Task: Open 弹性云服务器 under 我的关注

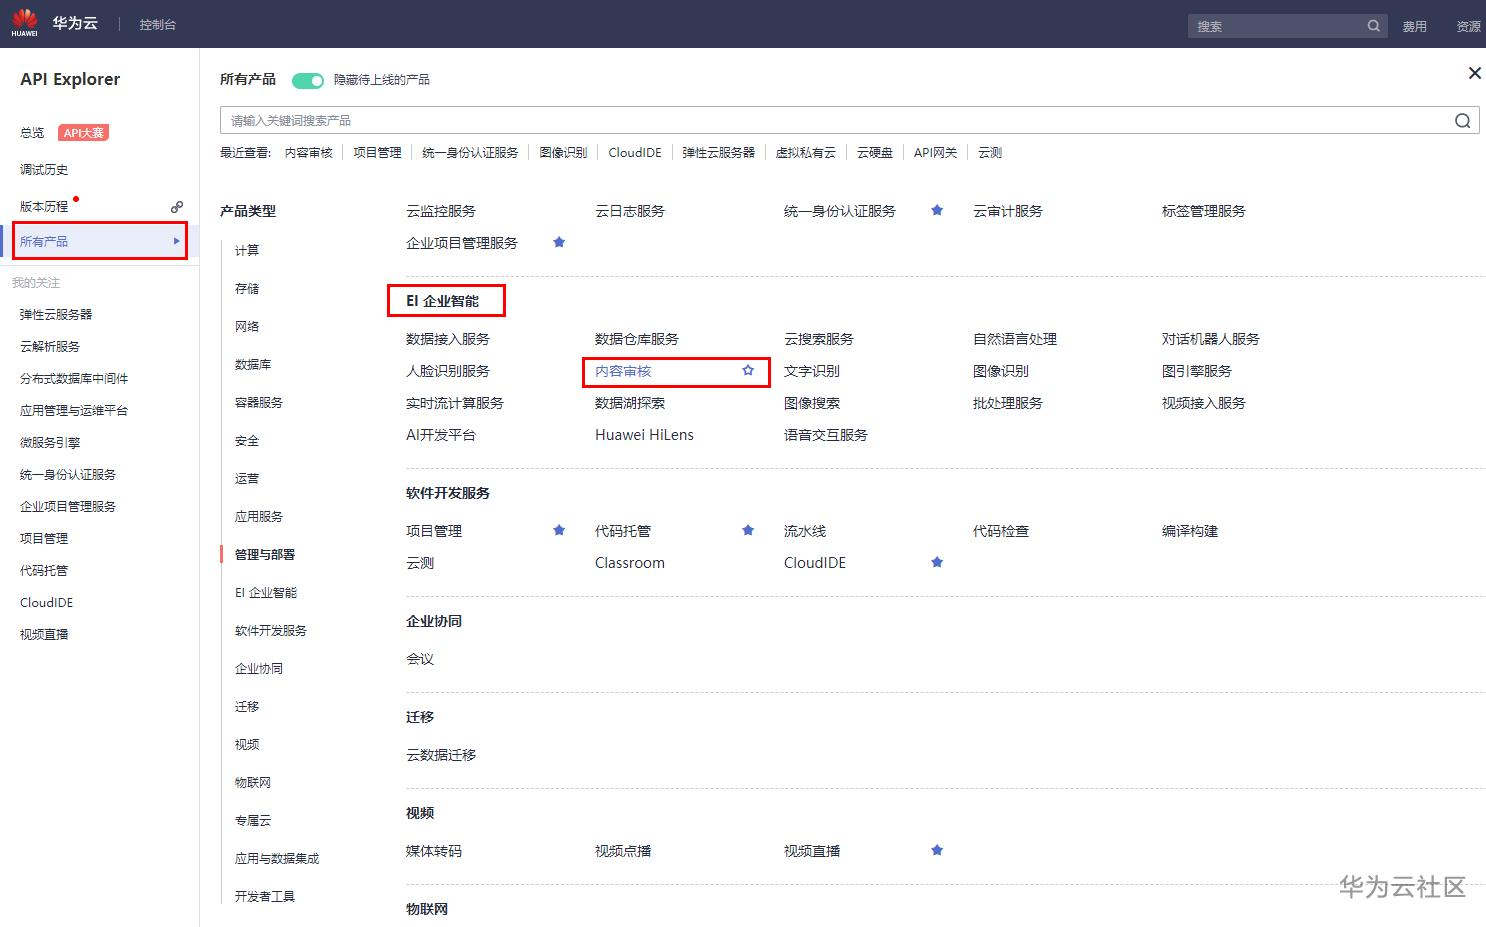Action: coord(56,314)
